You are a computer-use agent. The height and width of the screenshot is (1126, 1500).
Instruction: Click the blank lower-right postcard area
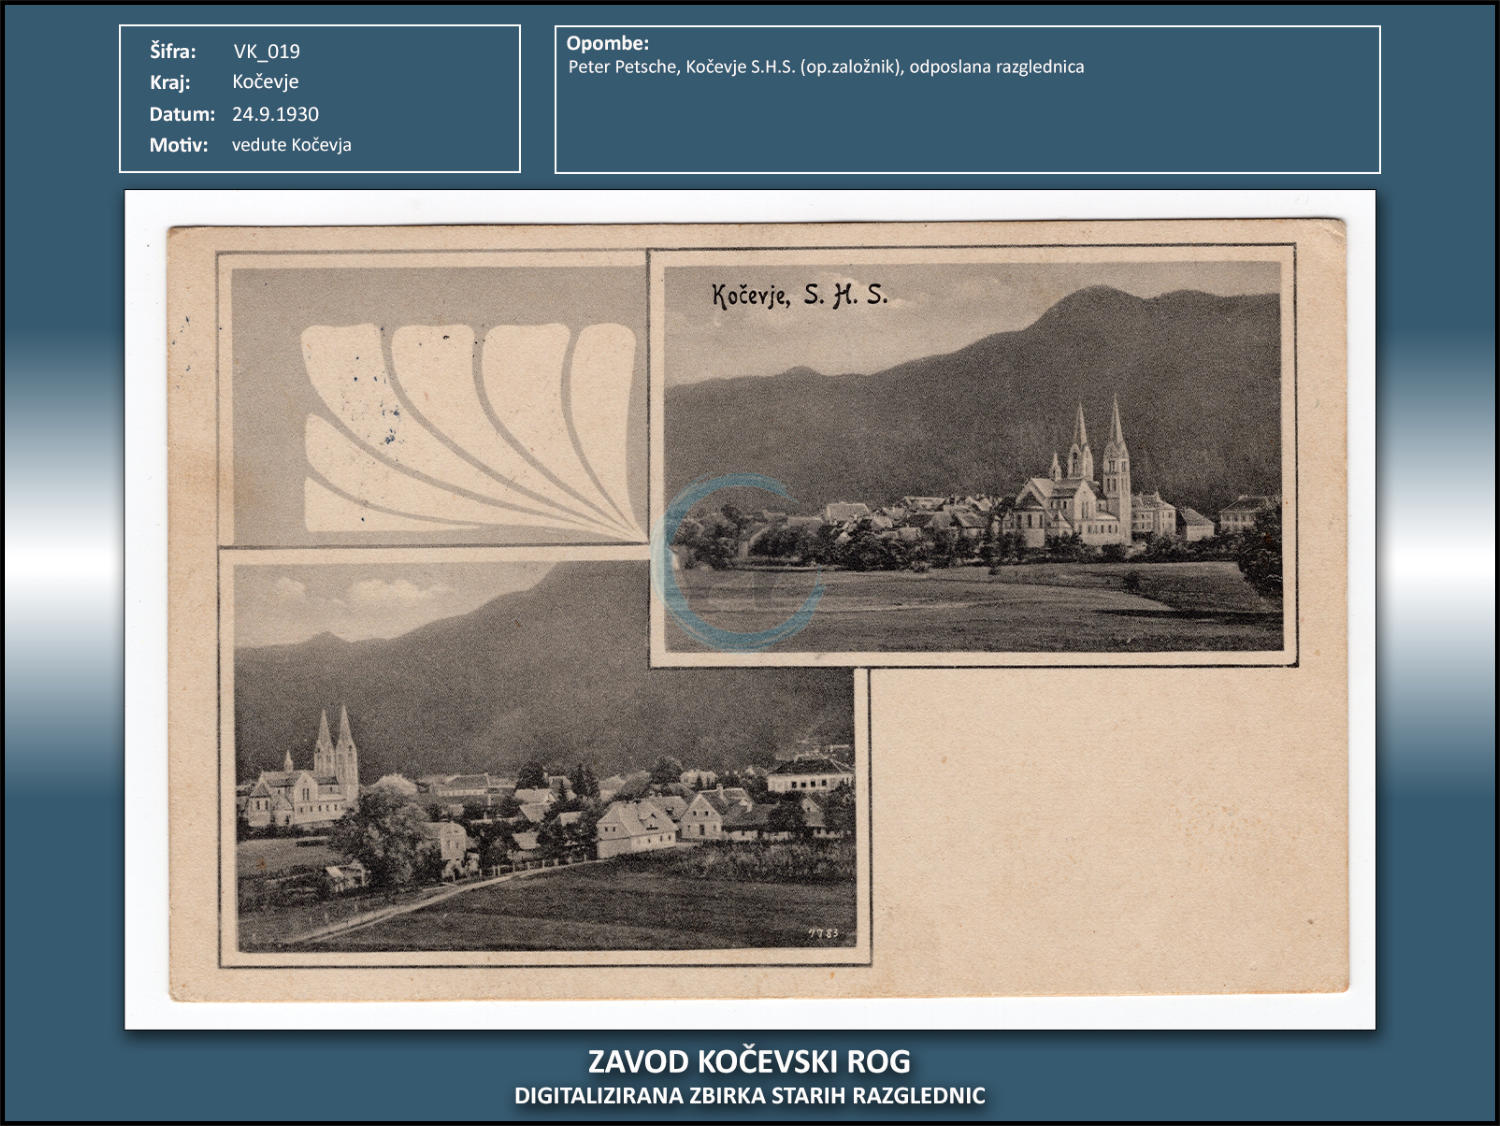(x=1100, y=830)
